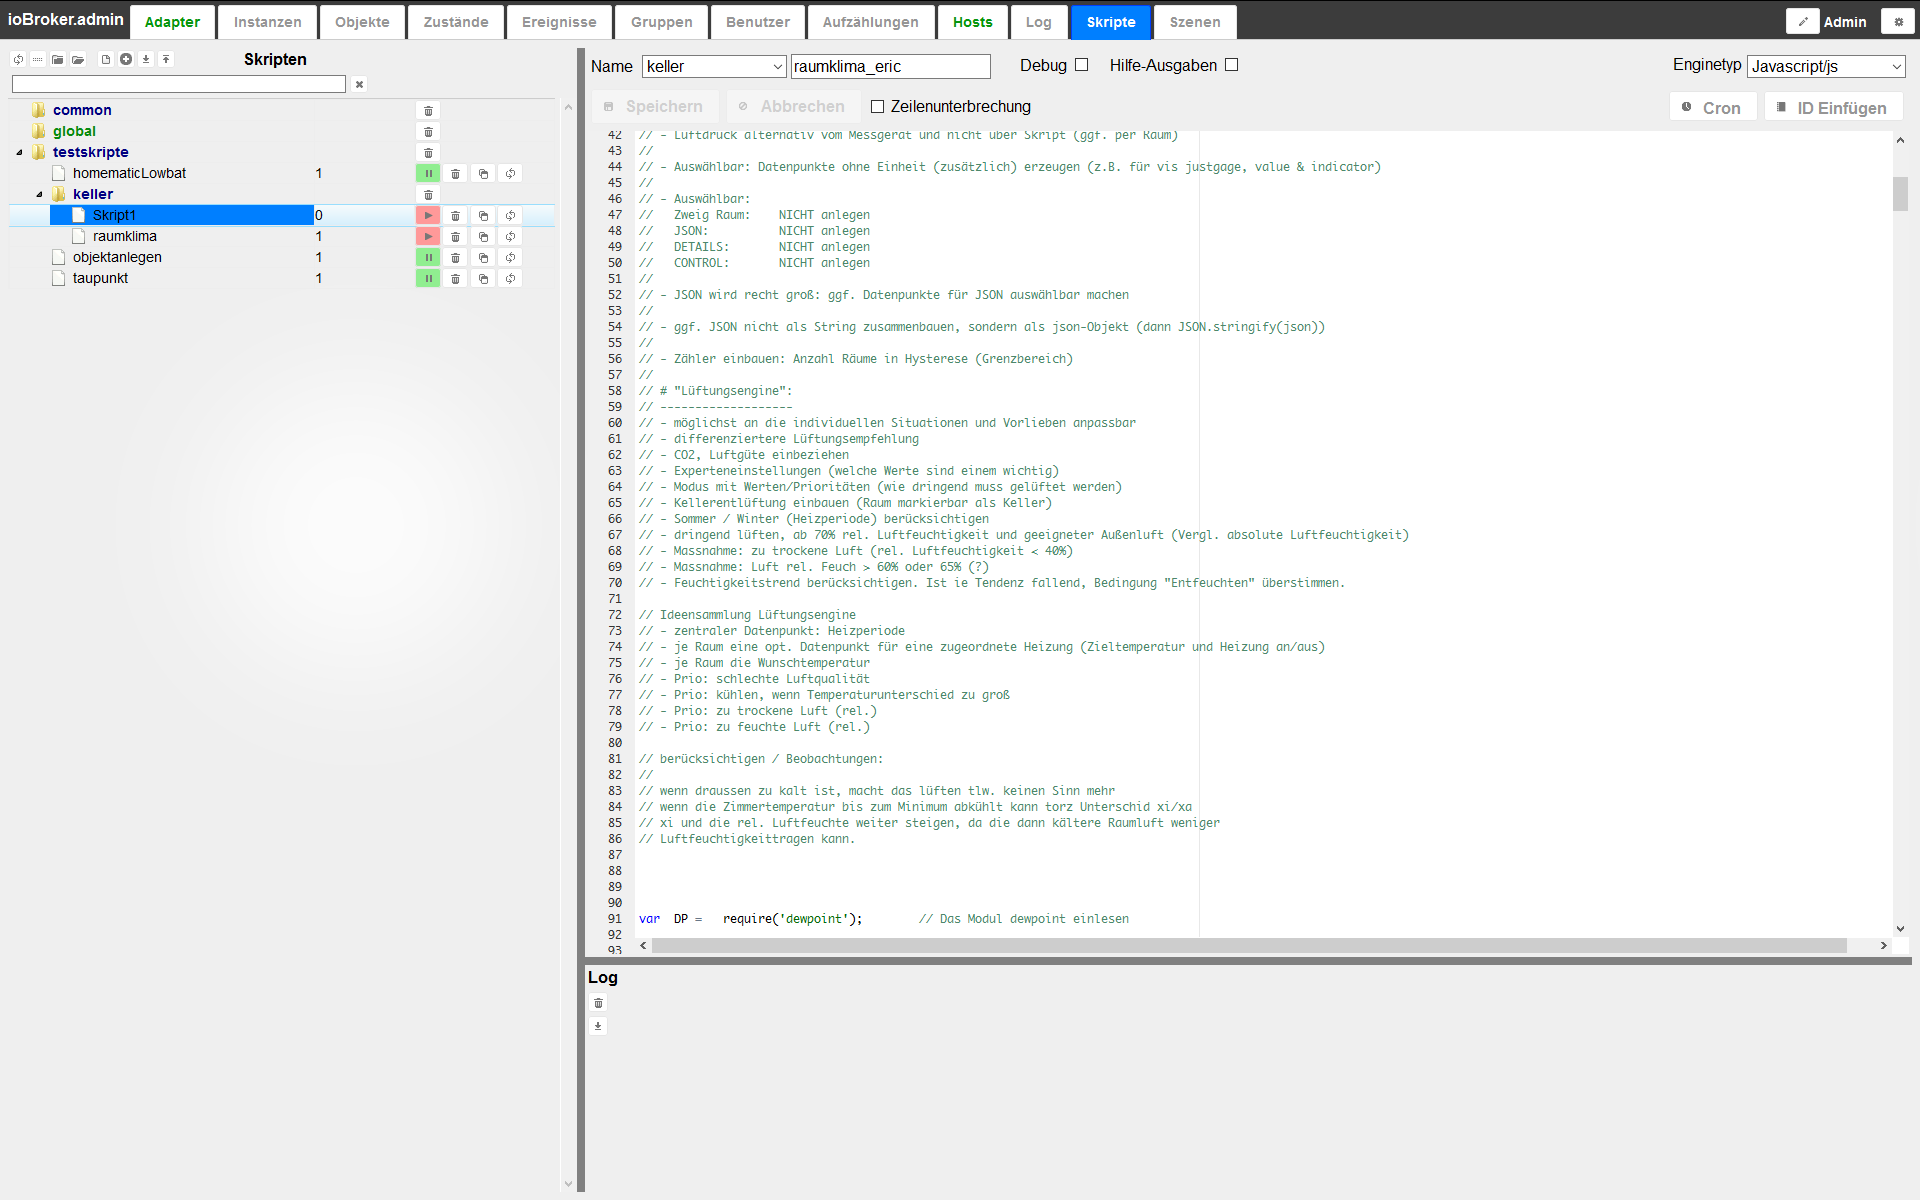Clear the log with the trash icon
The image size is (1920, 1200).
(598, 1003)
